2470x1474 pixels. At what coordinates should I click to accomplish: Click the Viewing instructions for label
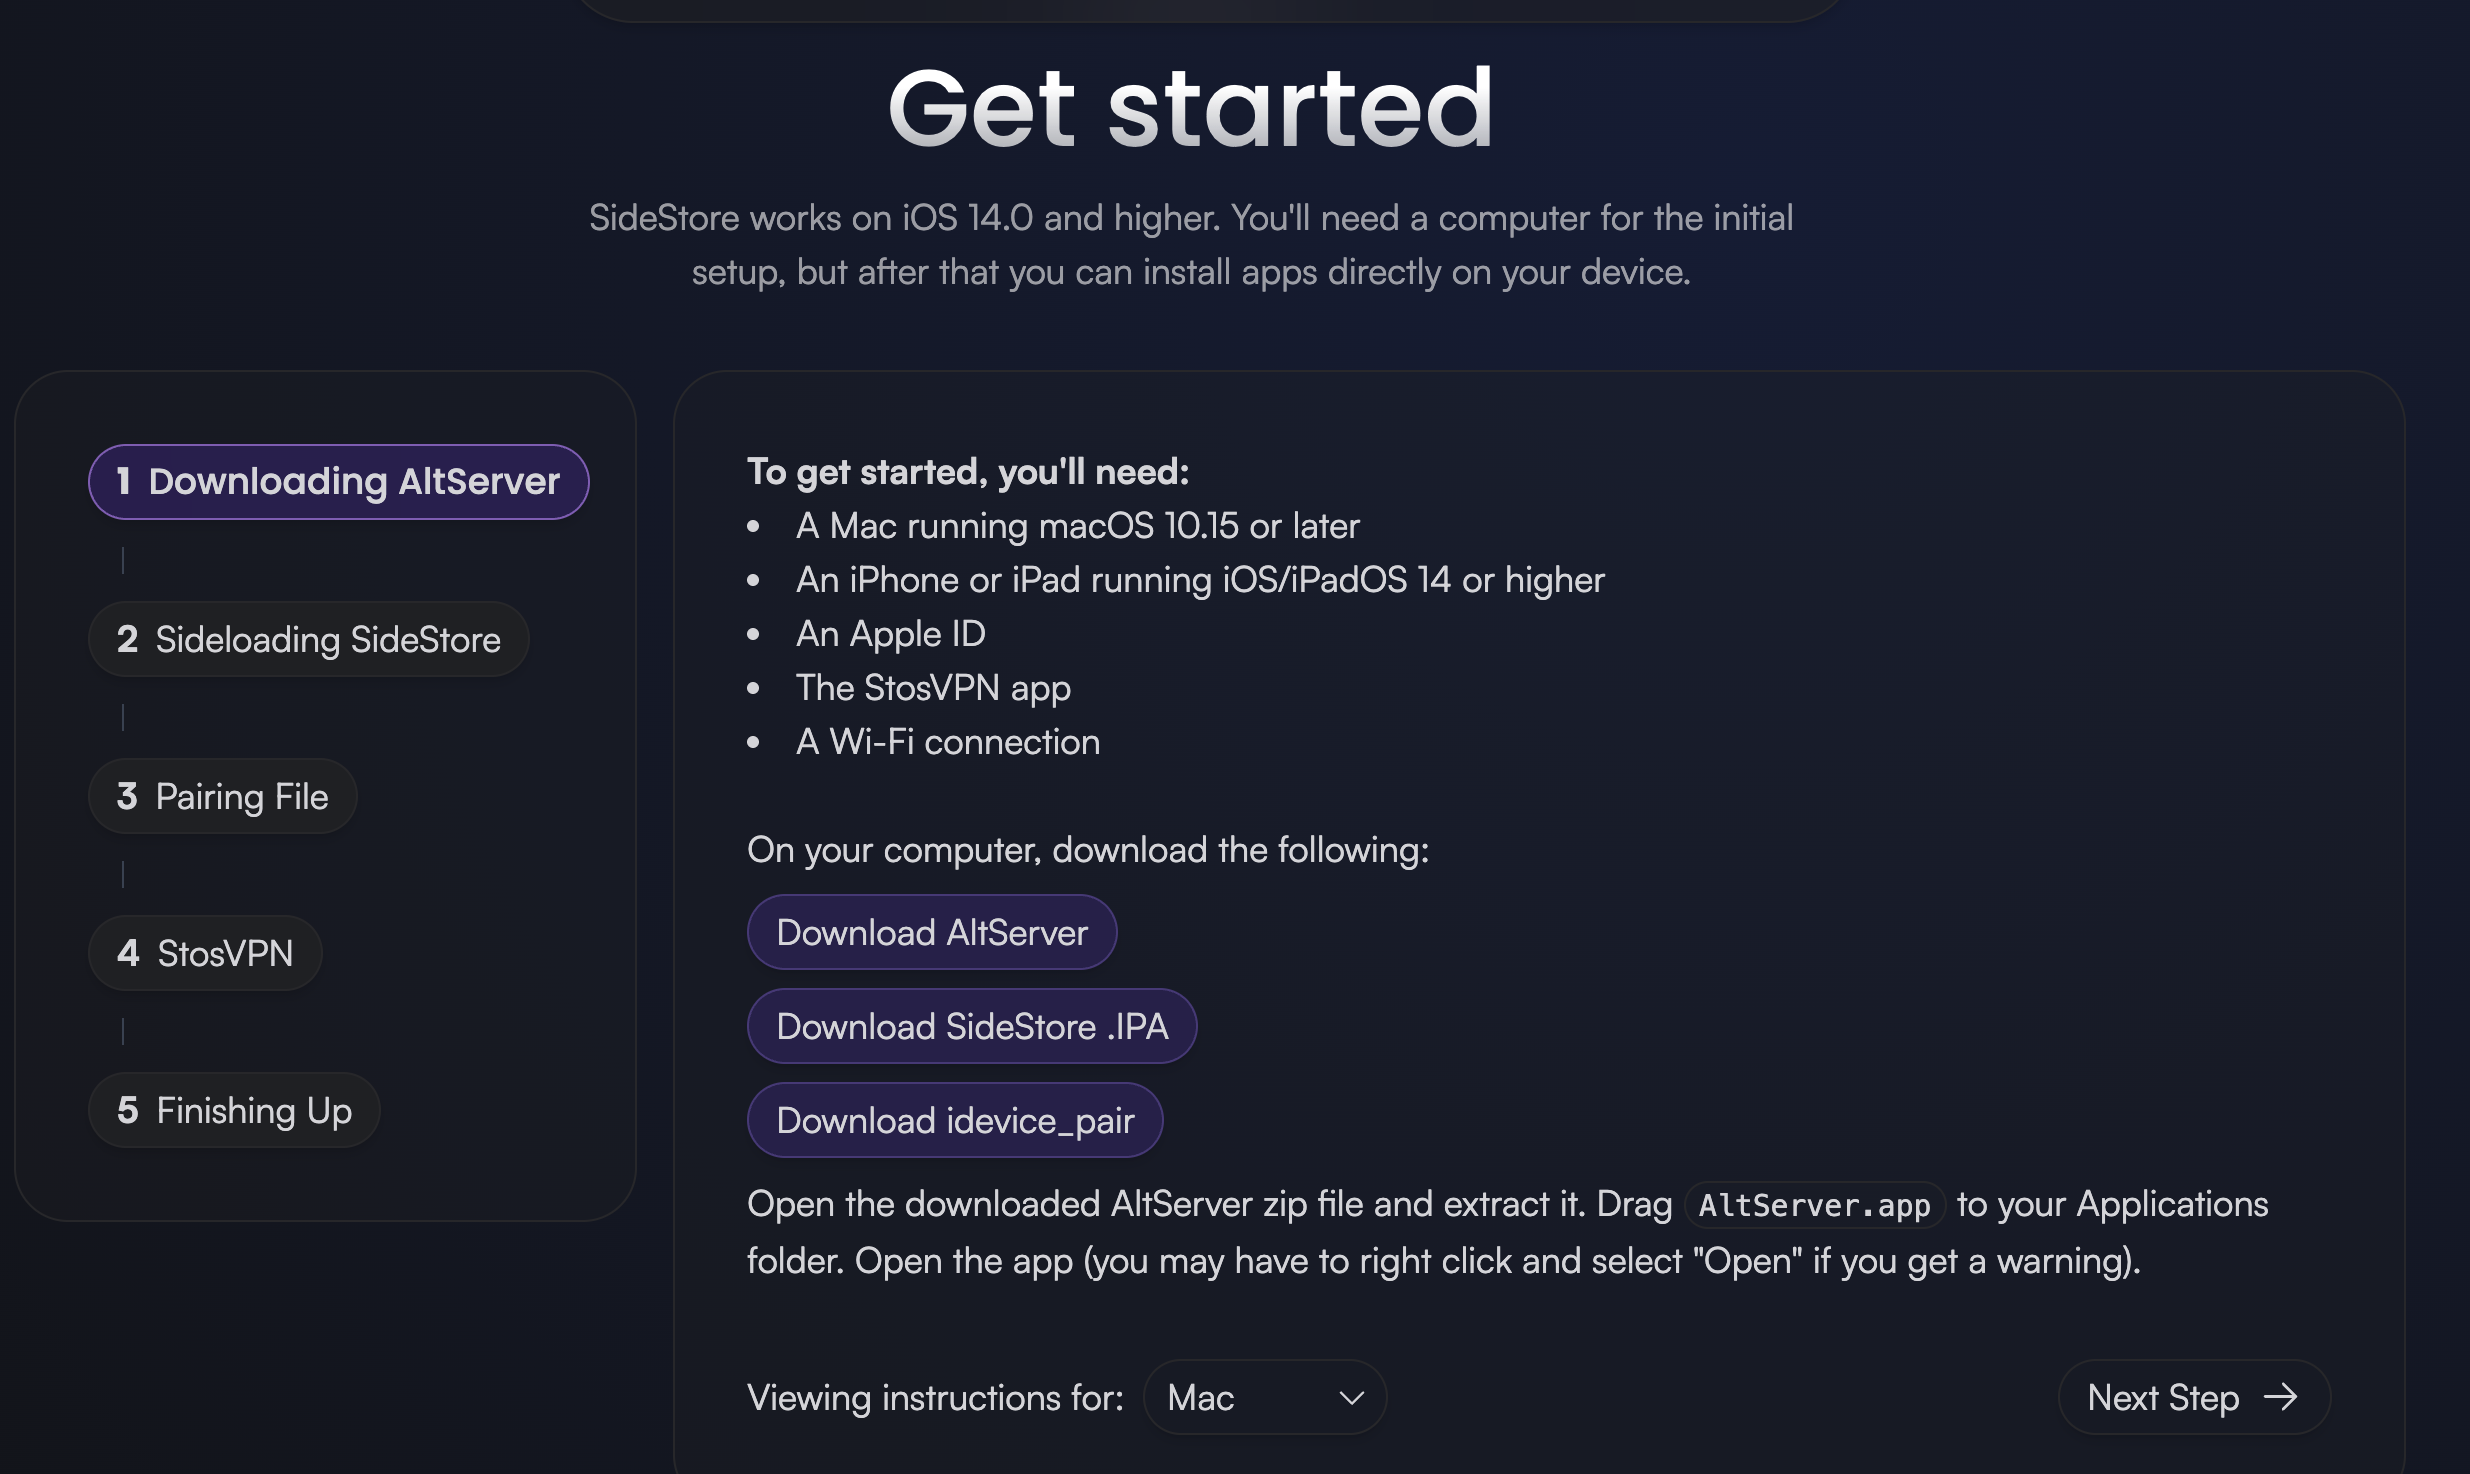936,1398
